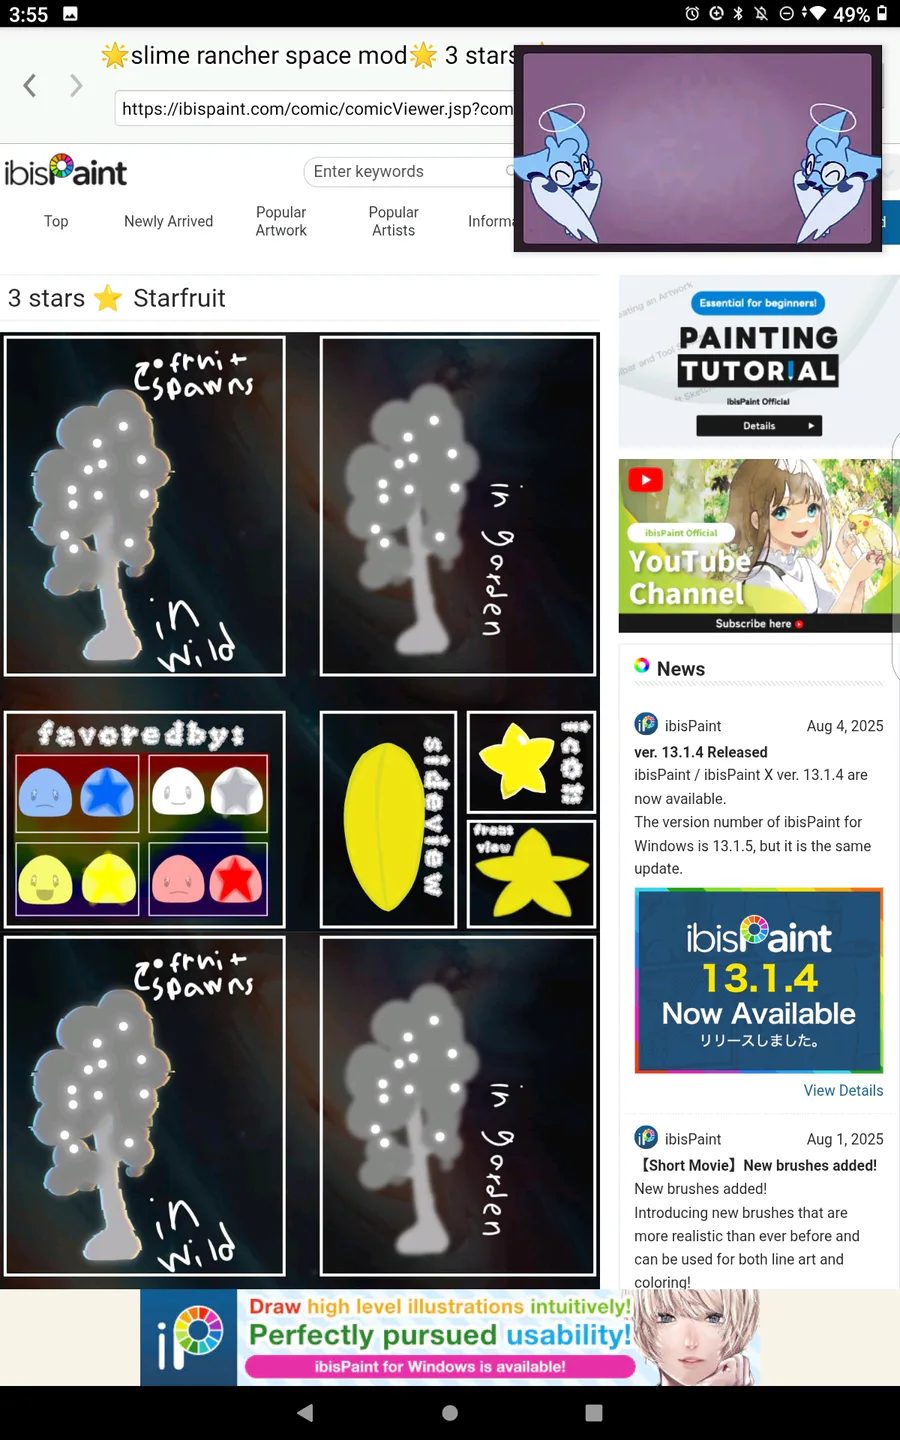Open the Top menu item
Screen dimensions: 900x1440
56,221
